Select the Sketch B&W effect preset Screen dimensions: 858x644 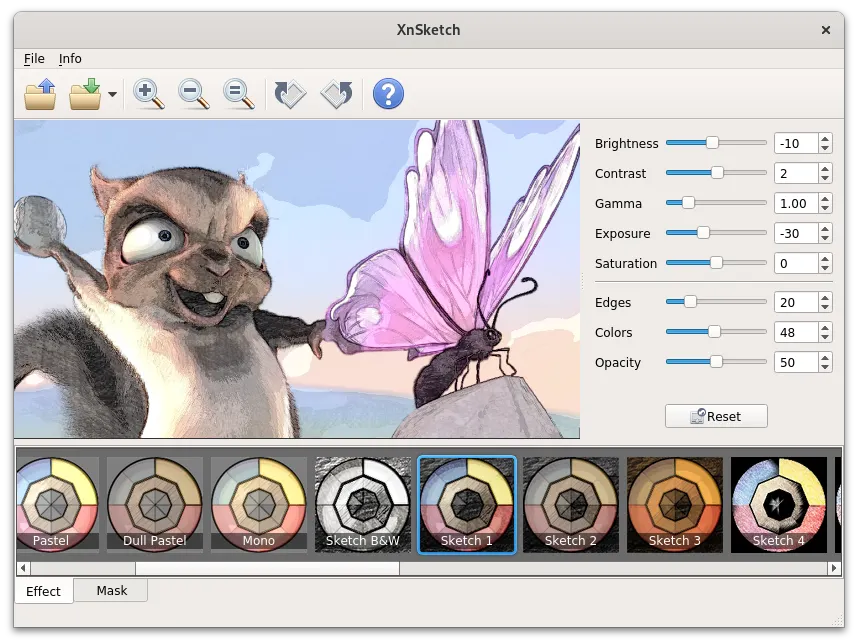coord(363,504)
